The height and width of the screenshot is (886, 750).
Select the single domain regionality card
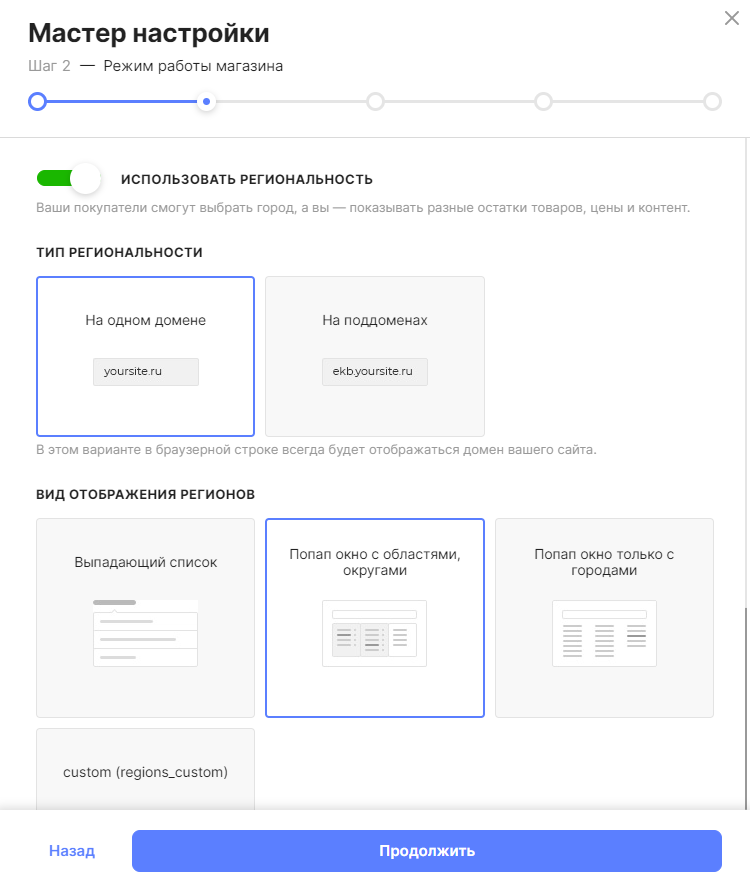click(145, 356)
